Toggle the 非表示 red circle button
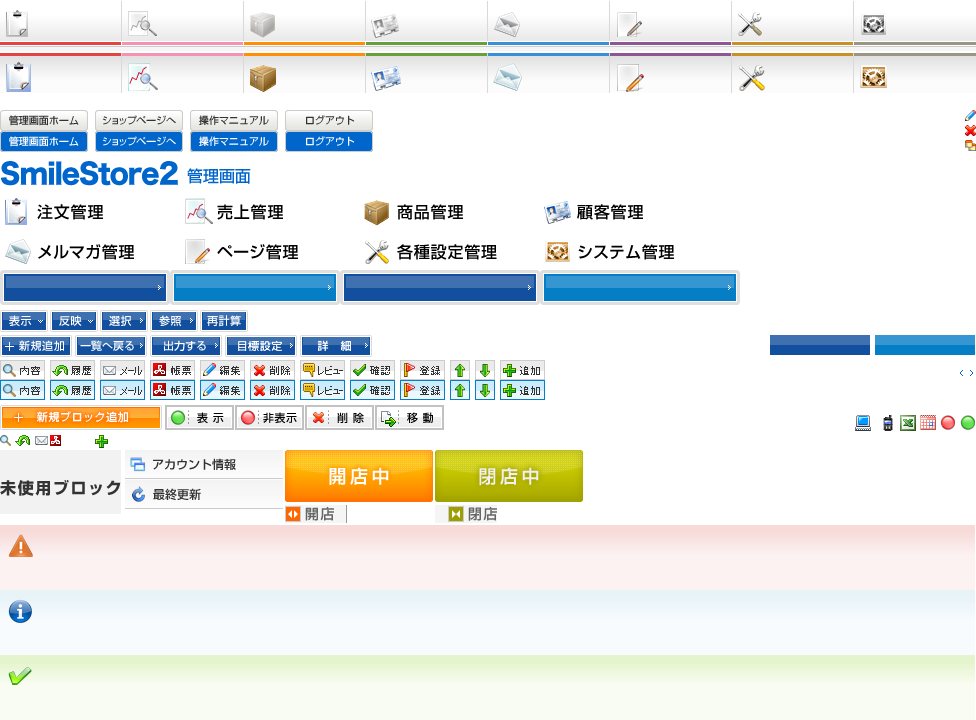 click(270, 418)
